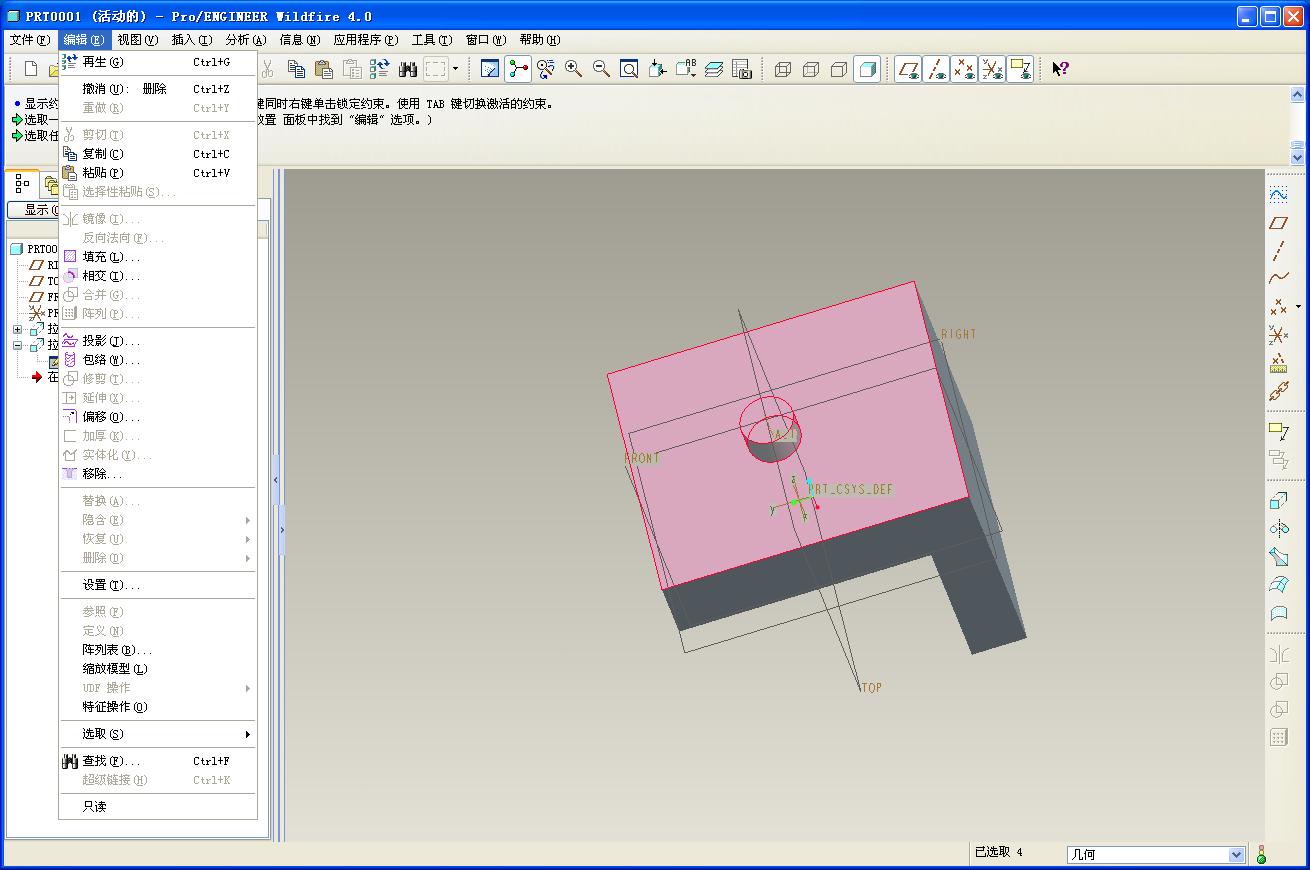Choose 特征操作 in the Edit menu
Image resolution: width=1310 pixels, height=870 pixels.
pos(158,707)
